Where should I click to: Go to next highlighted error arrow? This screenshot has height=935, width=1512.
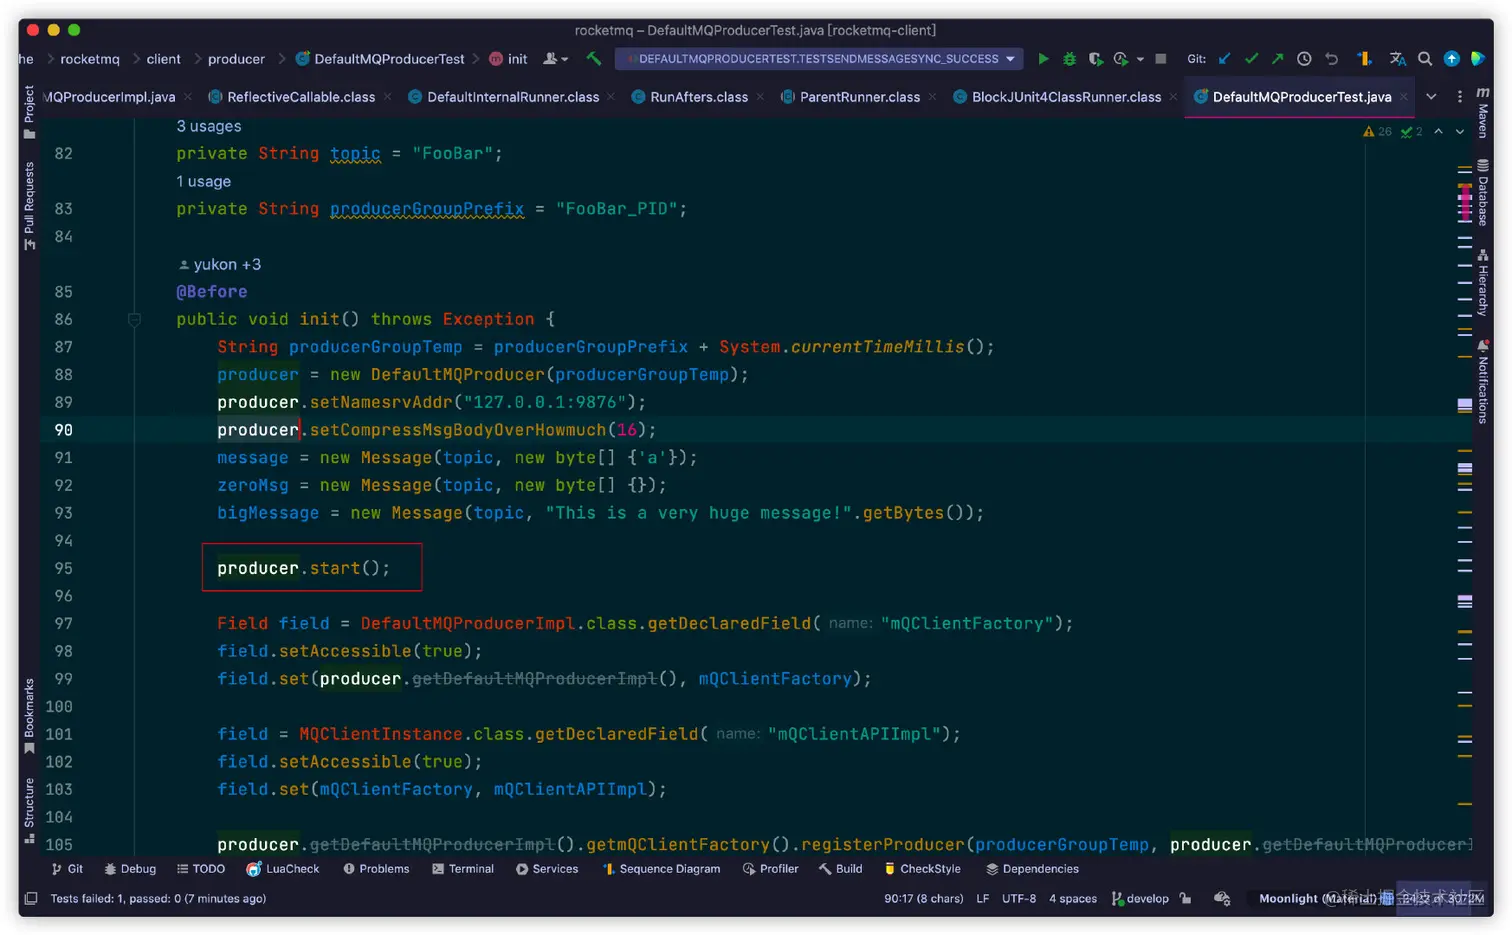coord(1459,132)
